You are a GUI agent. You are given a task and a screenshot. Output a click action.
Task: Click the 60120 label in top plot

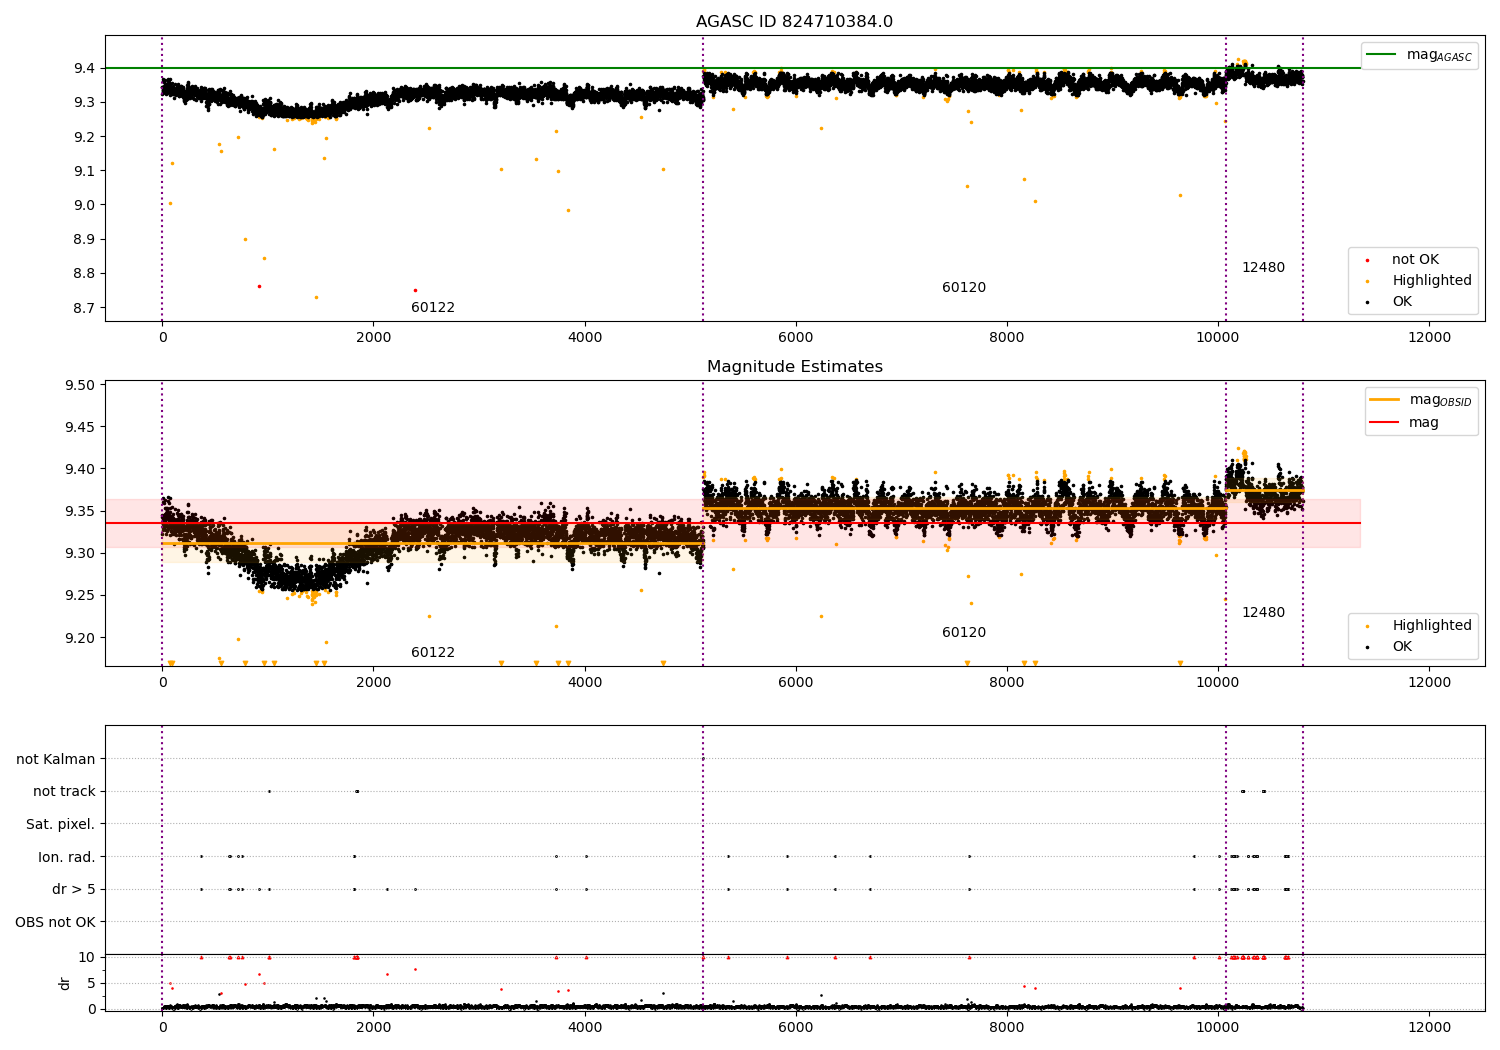[964, 288]
